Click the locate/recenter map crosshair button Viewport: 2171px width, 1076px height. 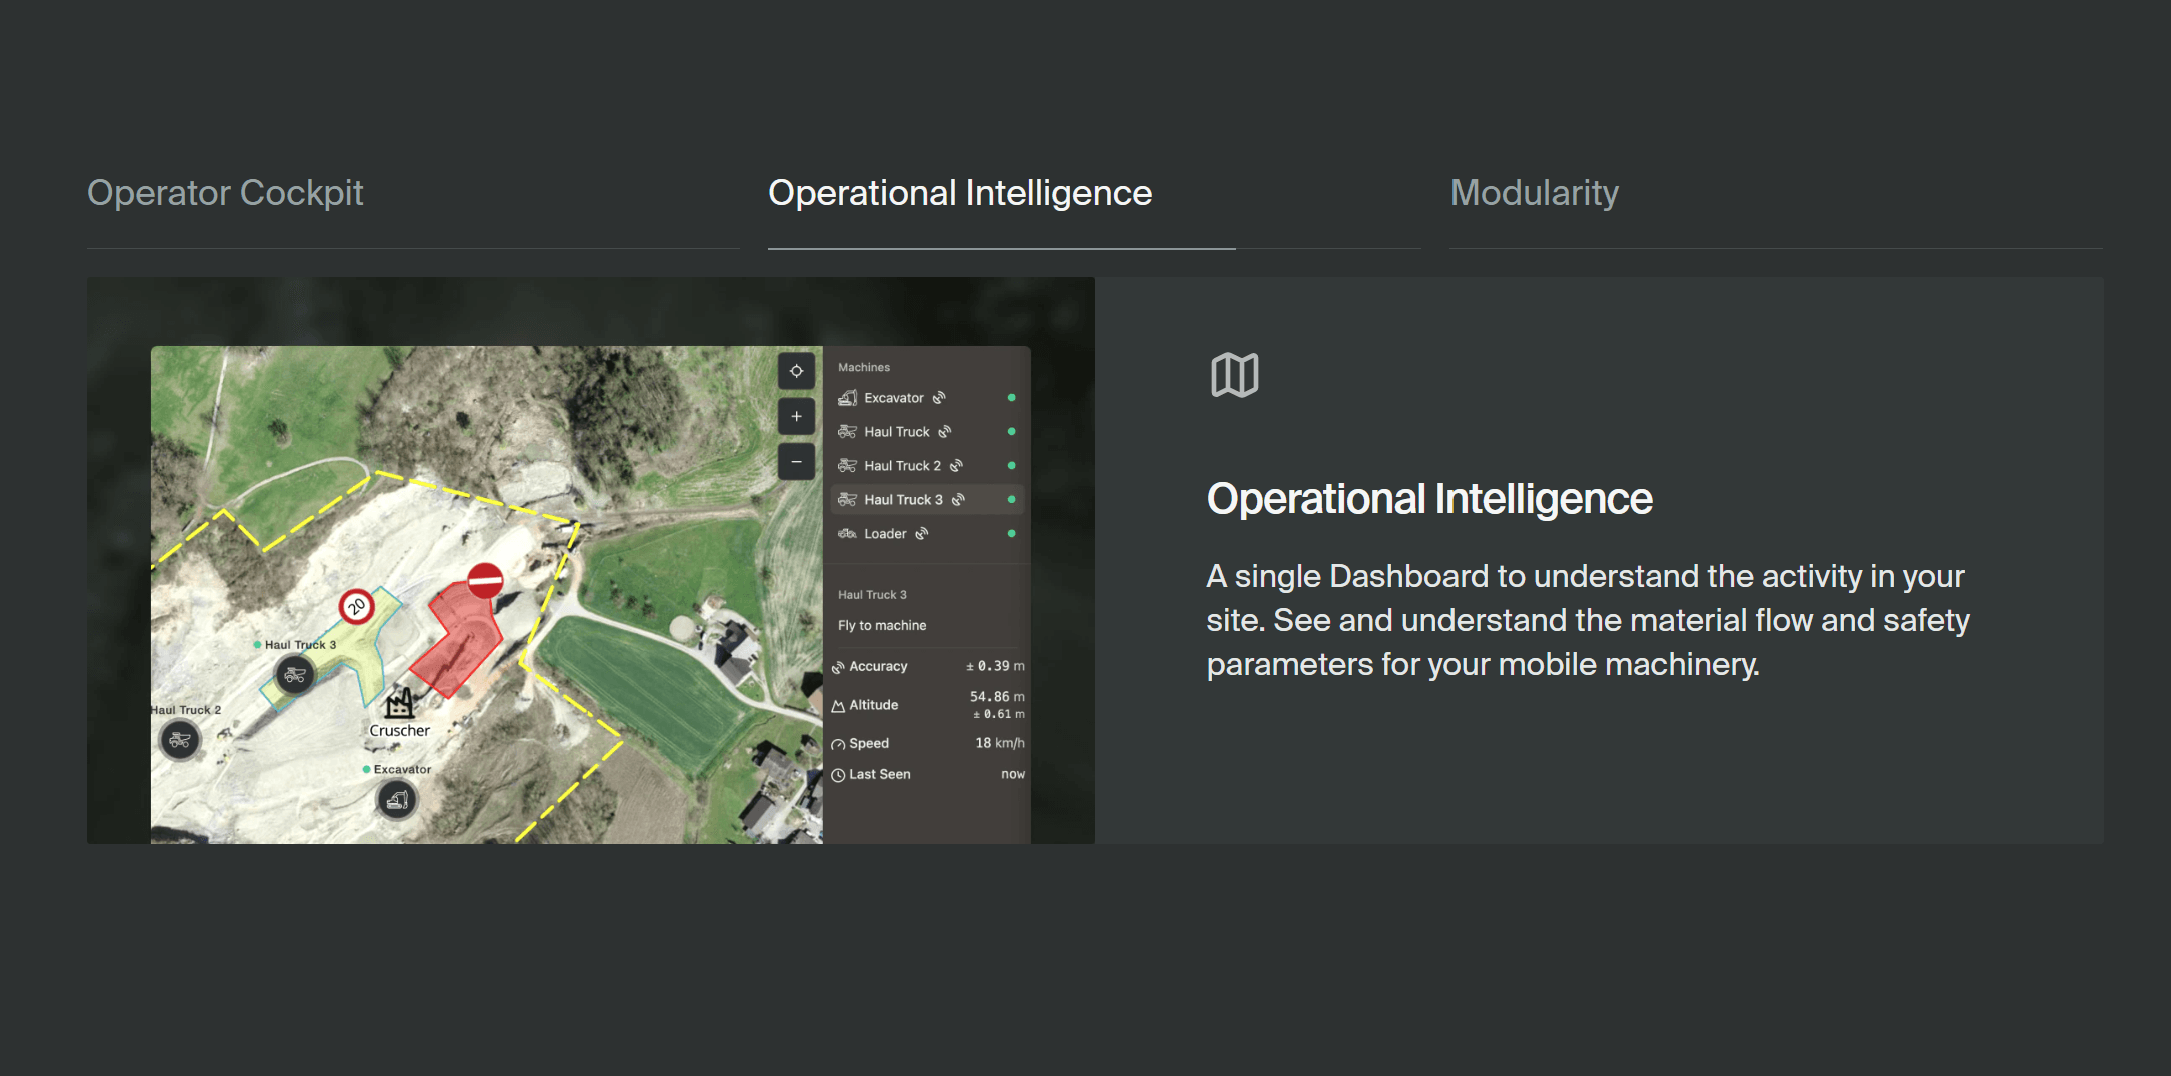coord(796,371)
